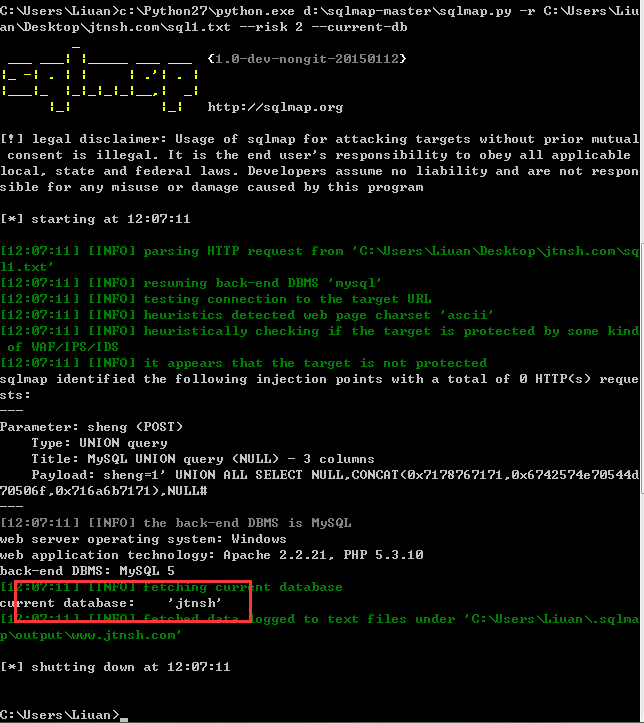This screenshot has width=644, height=723.
Task: Click the database name 'jtnsh' value
Action: (x=195, y=603)
